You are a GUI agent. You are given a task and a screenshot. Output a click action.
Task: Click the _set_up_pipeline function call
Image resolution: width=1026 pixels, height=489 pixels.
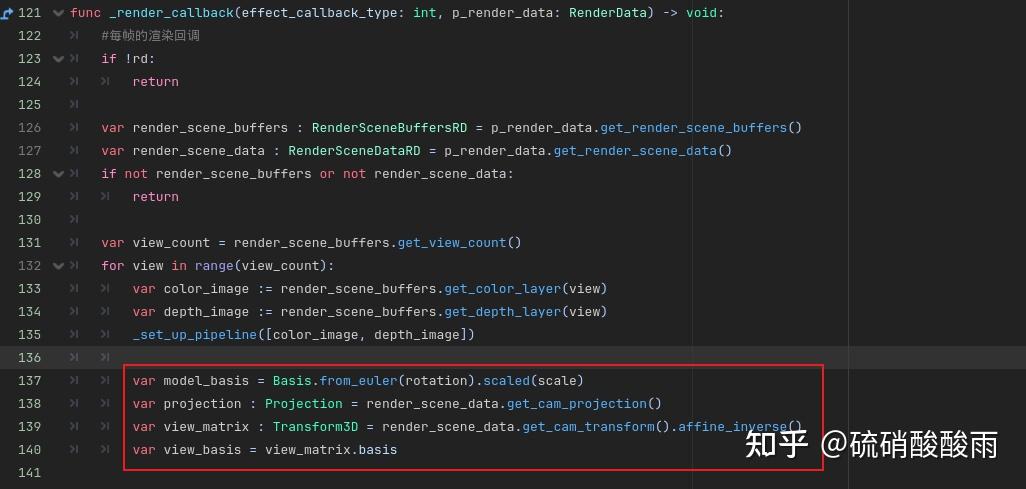[x=194, y=335]
